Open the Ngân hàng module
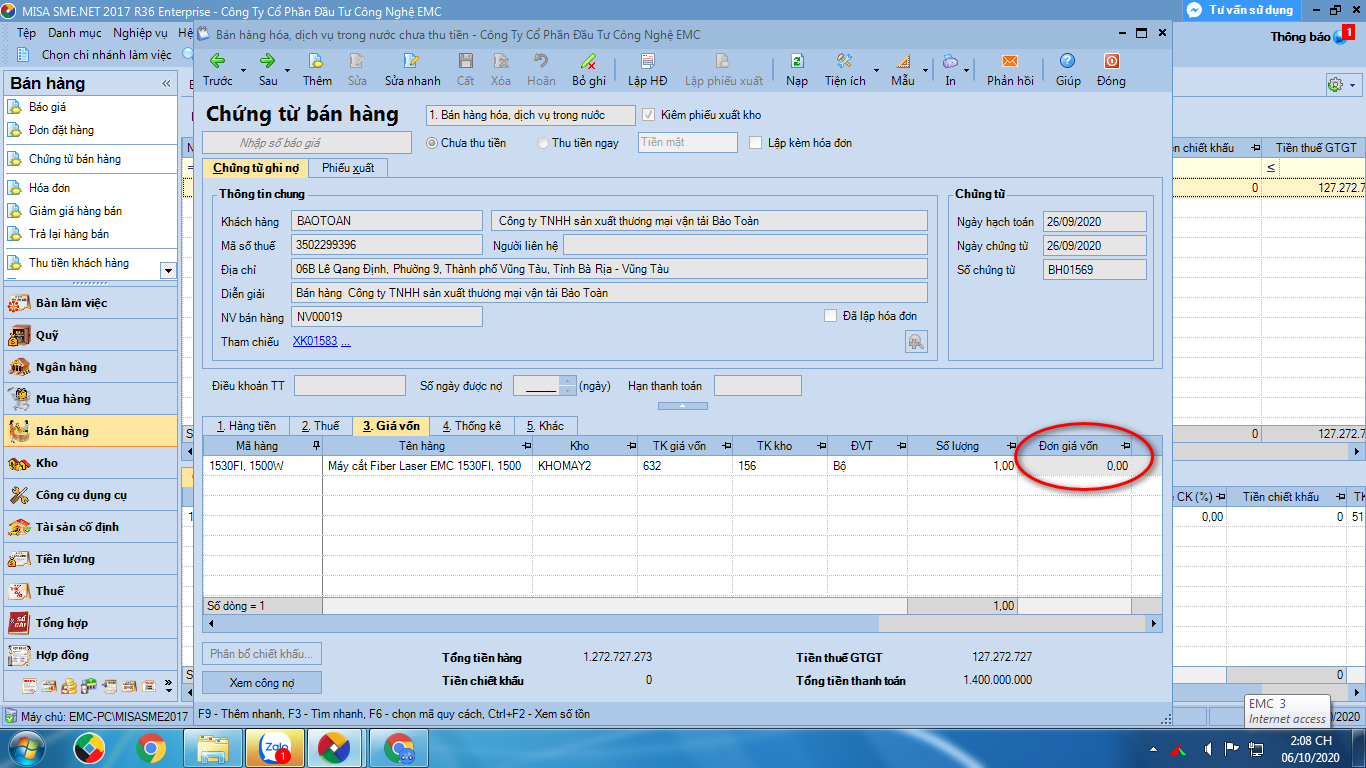Image resolution: width=1366 pixels, height=768 pixels. click(x=90, y=367)
